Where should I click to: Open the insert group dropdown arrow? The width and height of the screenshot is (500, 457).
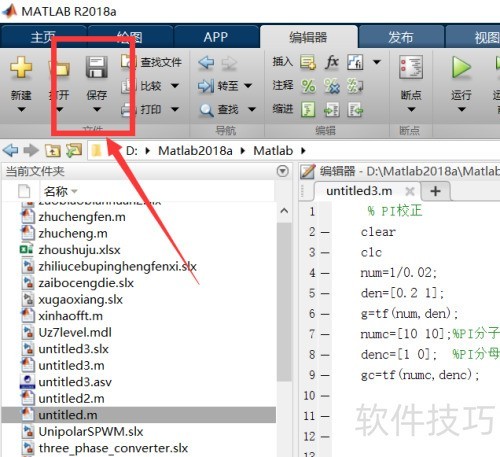pos(377,62)
